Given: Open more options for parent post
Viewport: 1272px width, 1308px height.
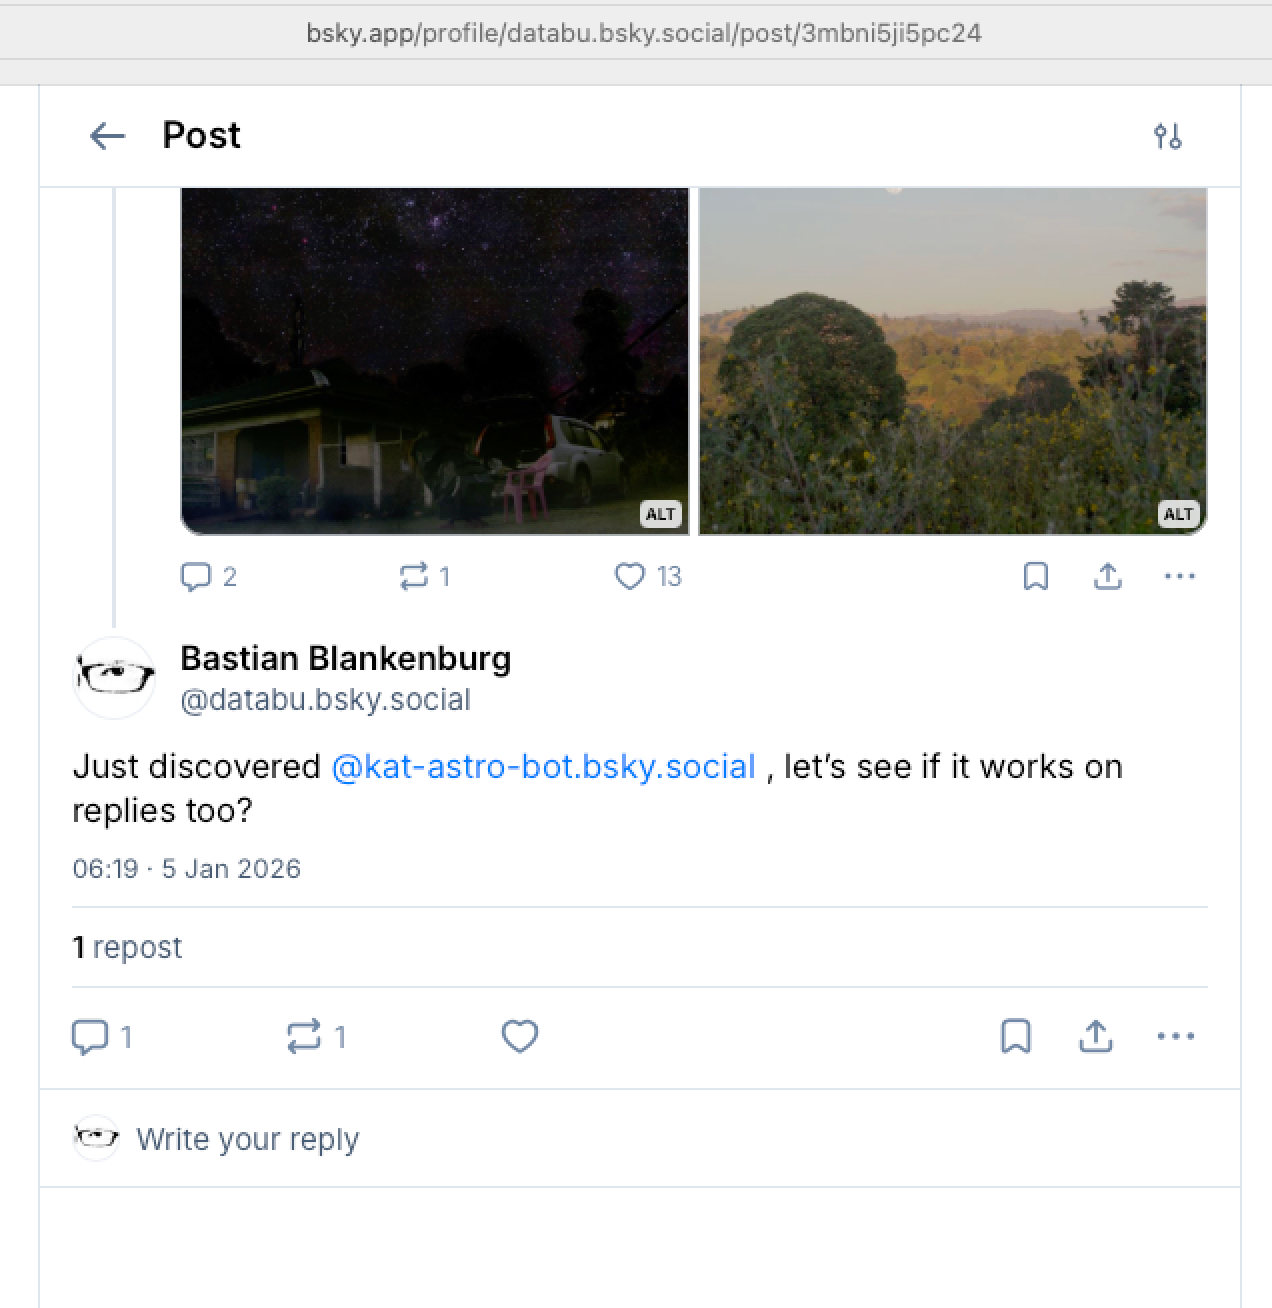Looking at the screenshot, I should coord(1179,576).
